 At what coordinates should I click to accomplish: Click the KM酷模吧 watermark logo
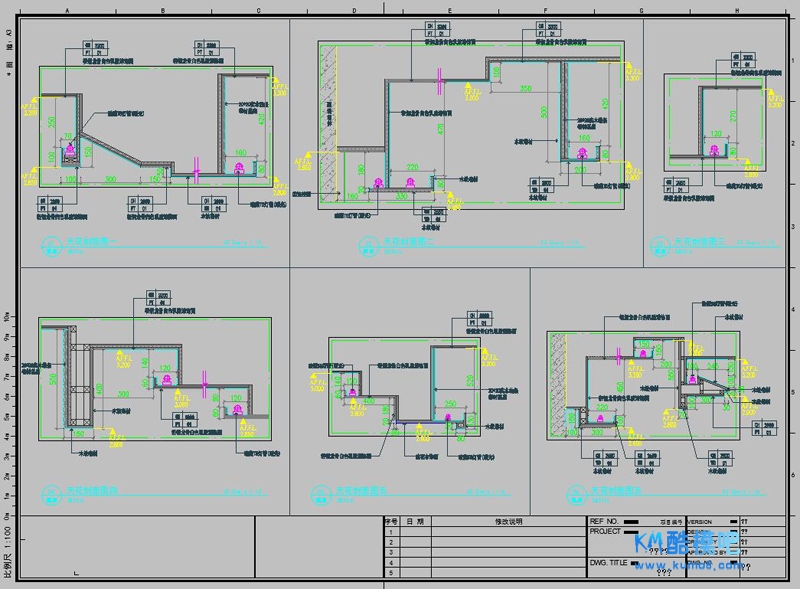click(x=686, y=543)
